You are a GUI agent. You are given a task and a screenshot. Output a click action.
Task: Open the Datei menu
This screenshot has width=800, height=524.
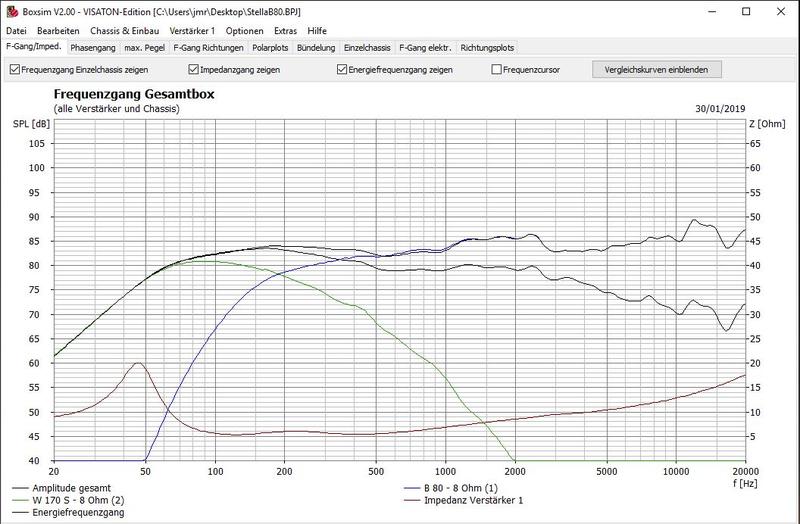(16, 31)
